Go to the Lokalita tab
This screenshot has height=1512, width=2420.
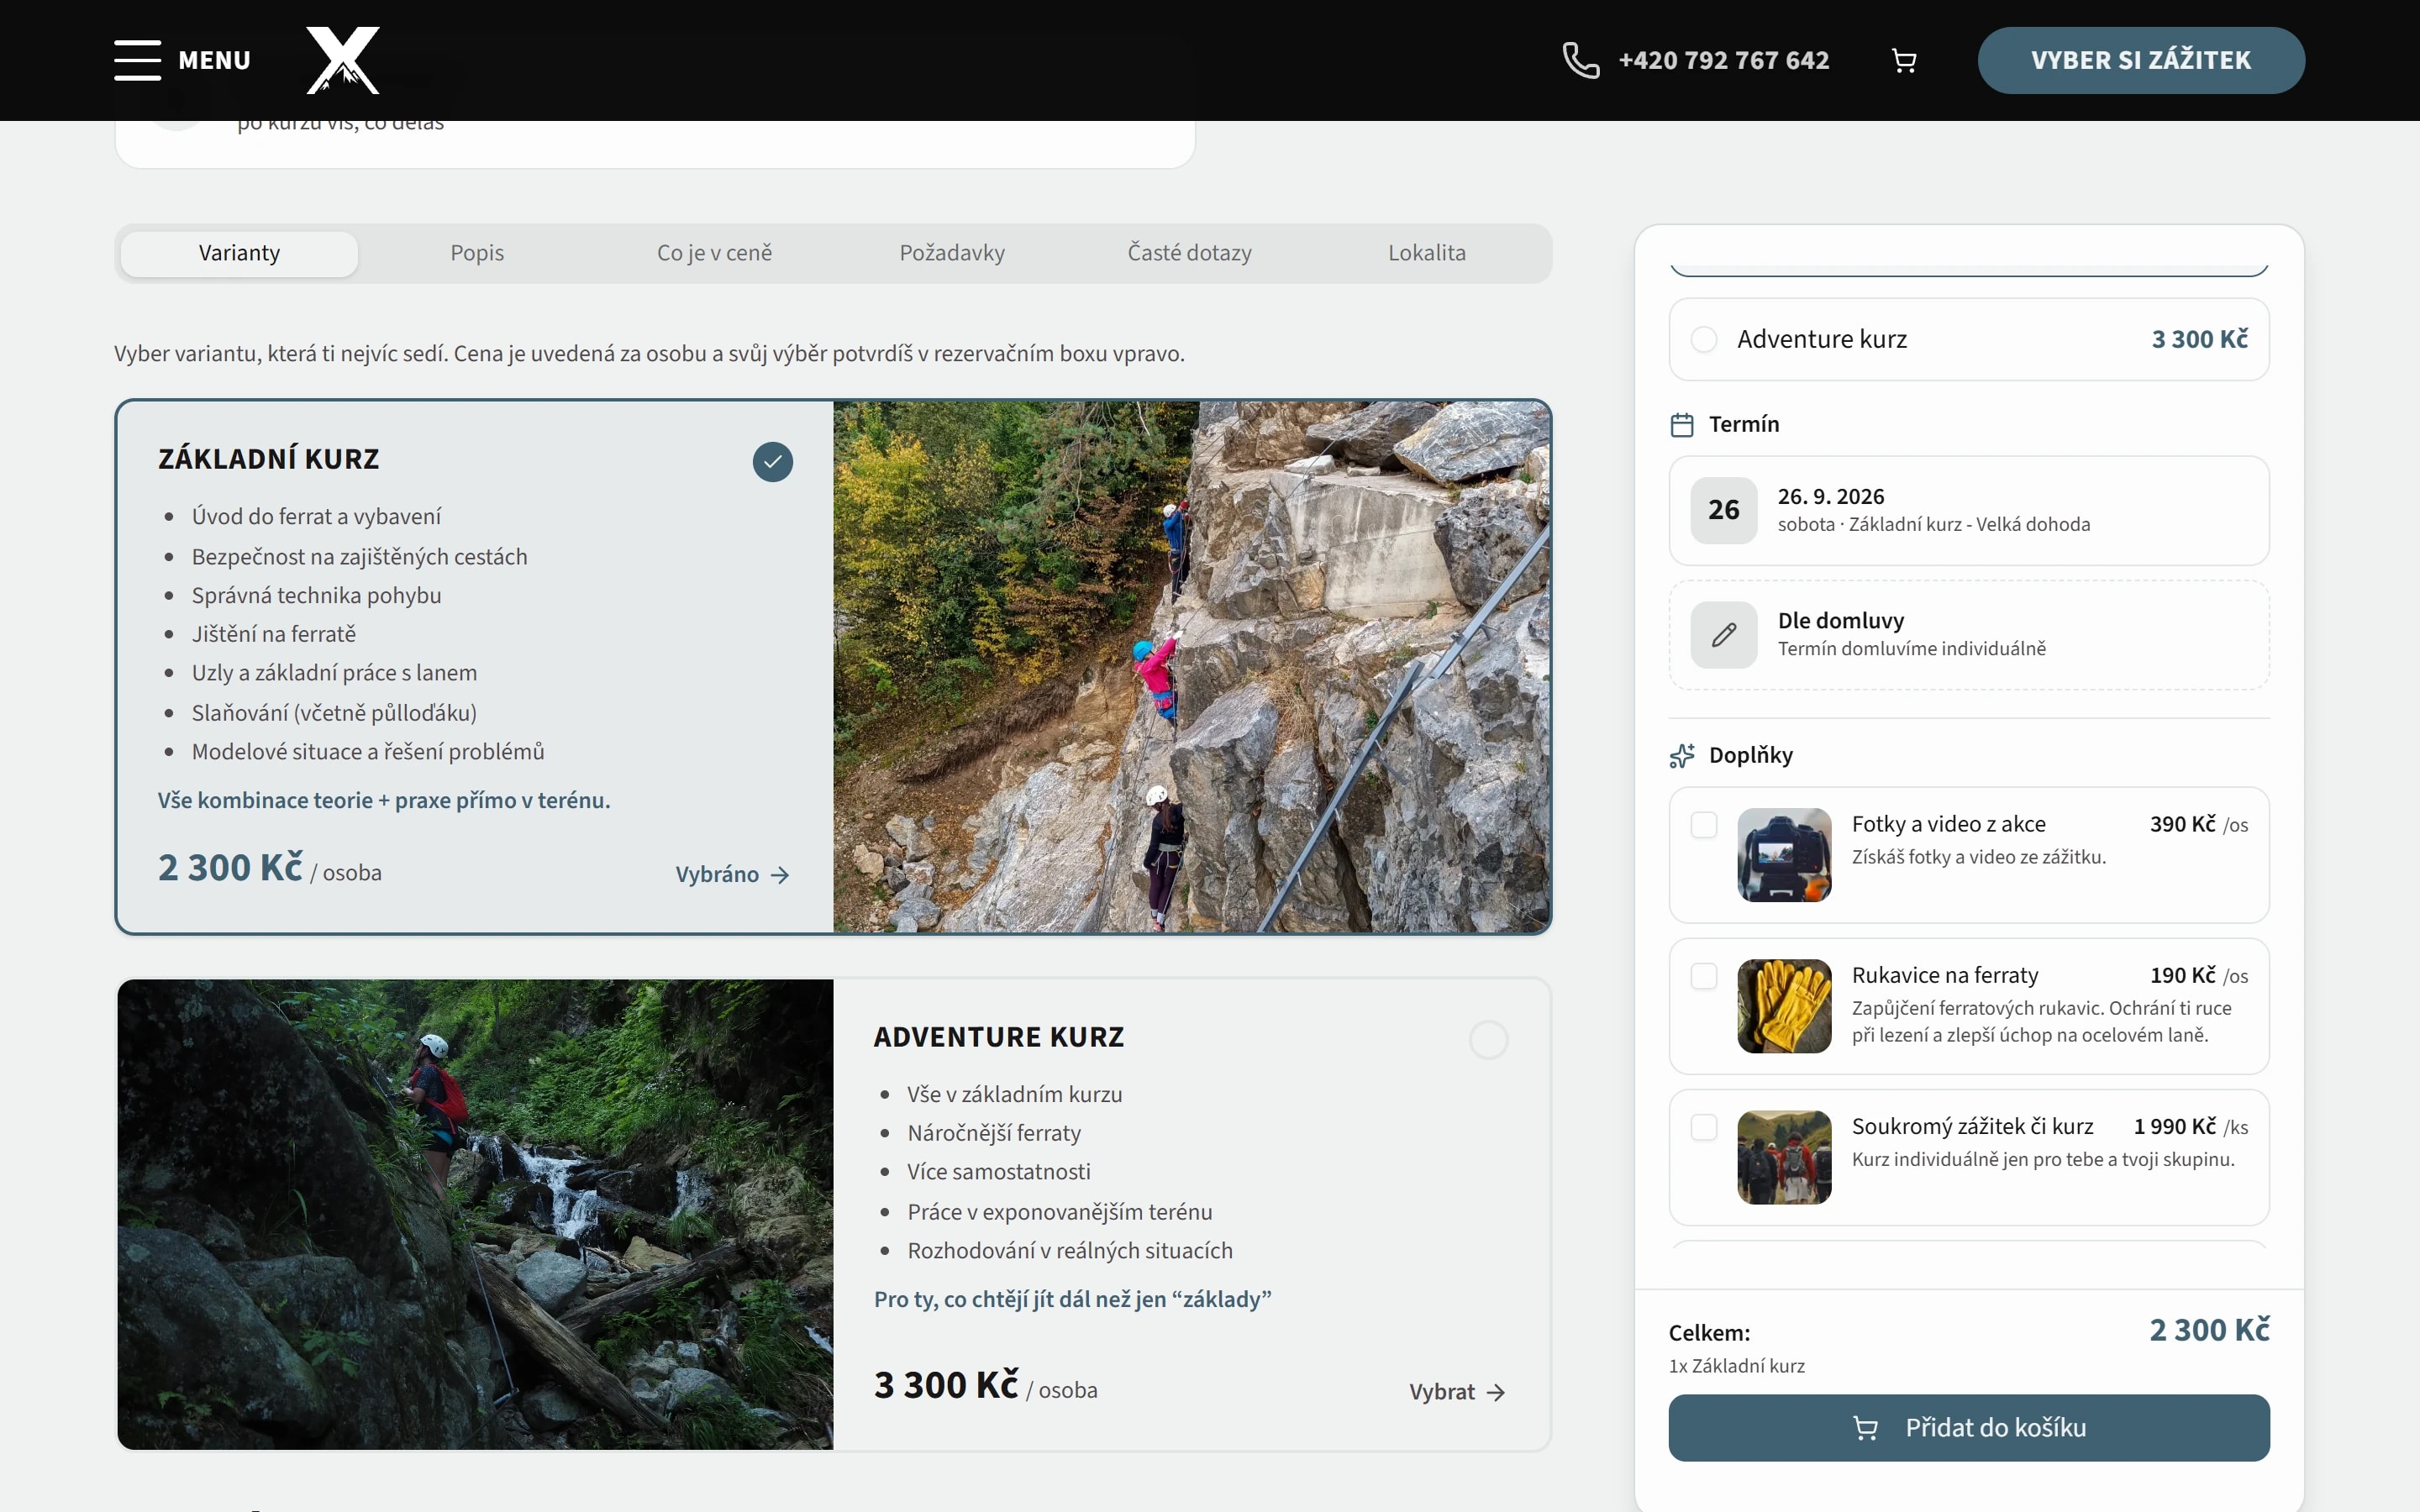pyautogui.click(x=1427, y=253)
